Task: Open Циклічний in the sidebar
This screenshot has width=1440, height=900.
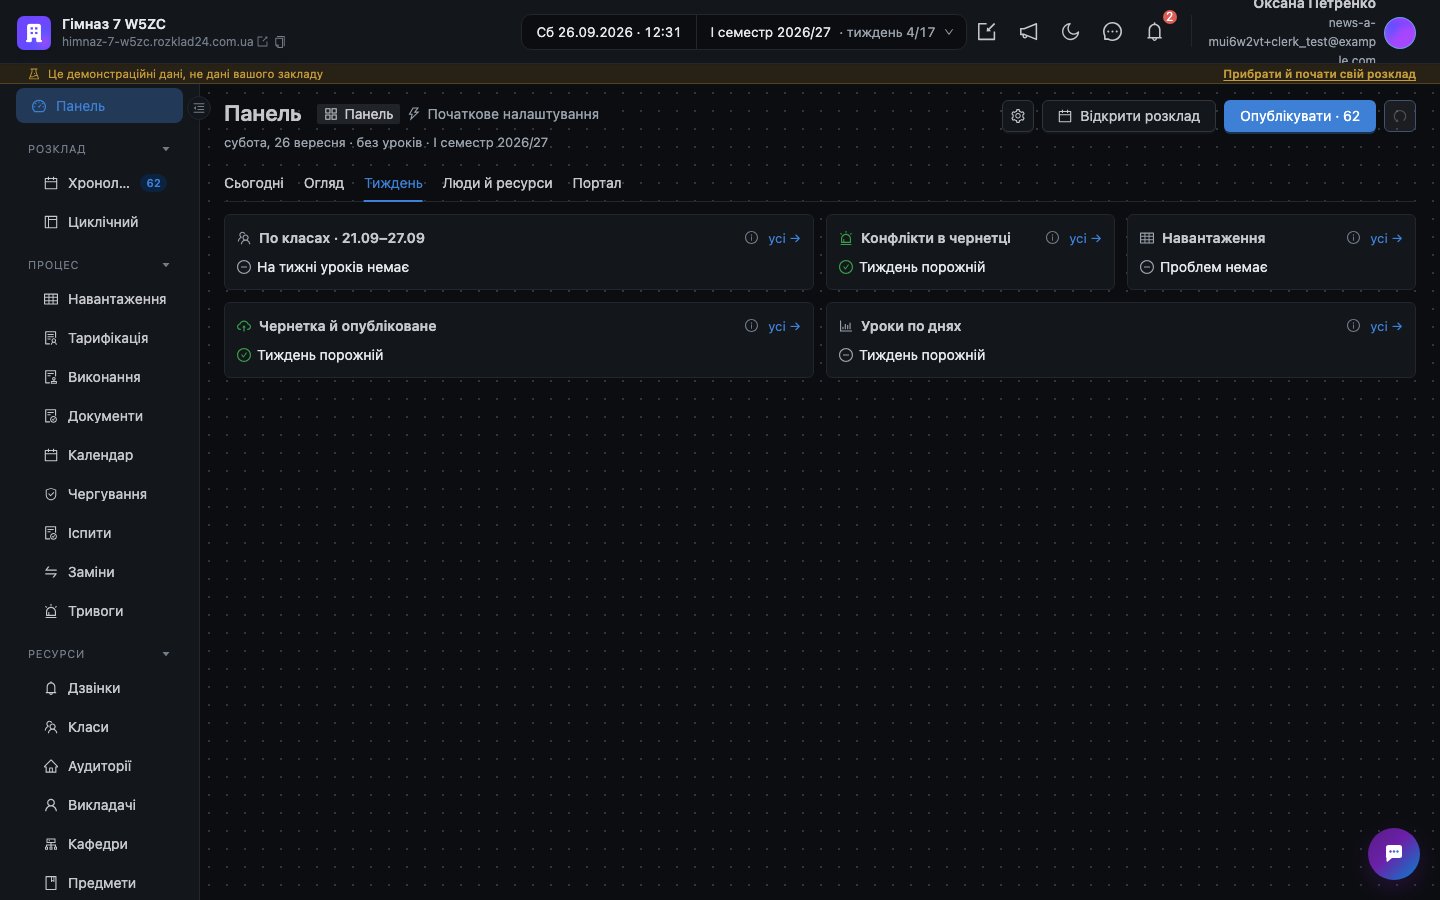Action: [x=100, y=222]
